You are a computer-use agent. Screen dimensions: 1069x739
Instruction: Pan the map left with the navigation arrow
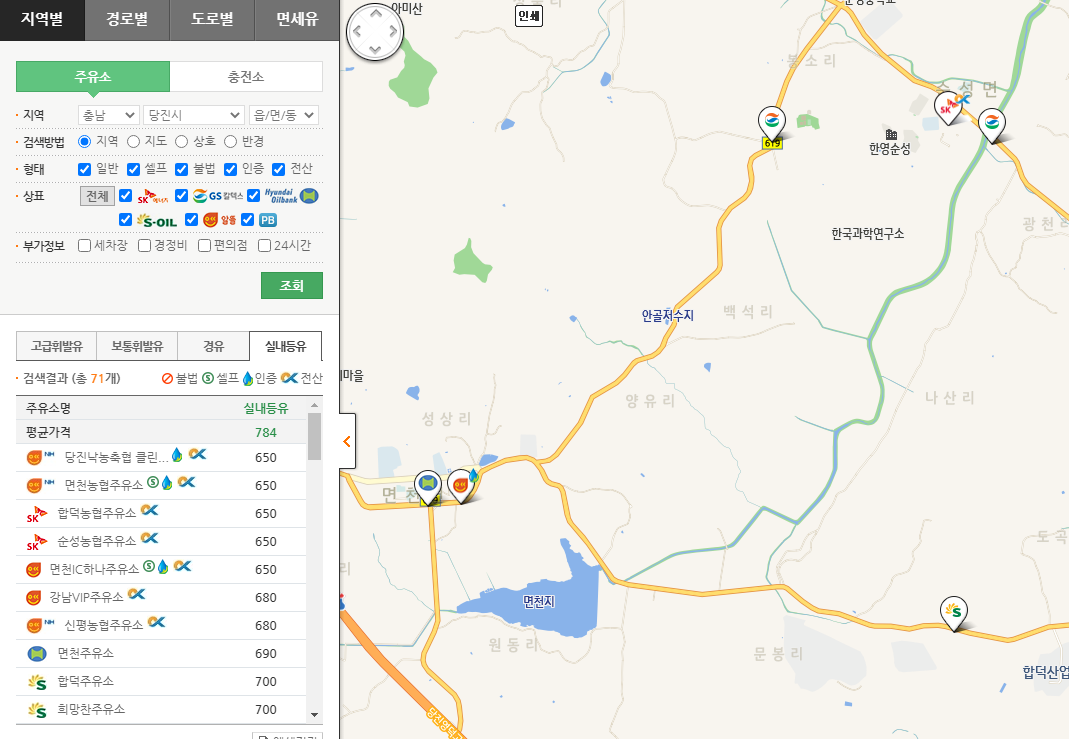point(357,31)
